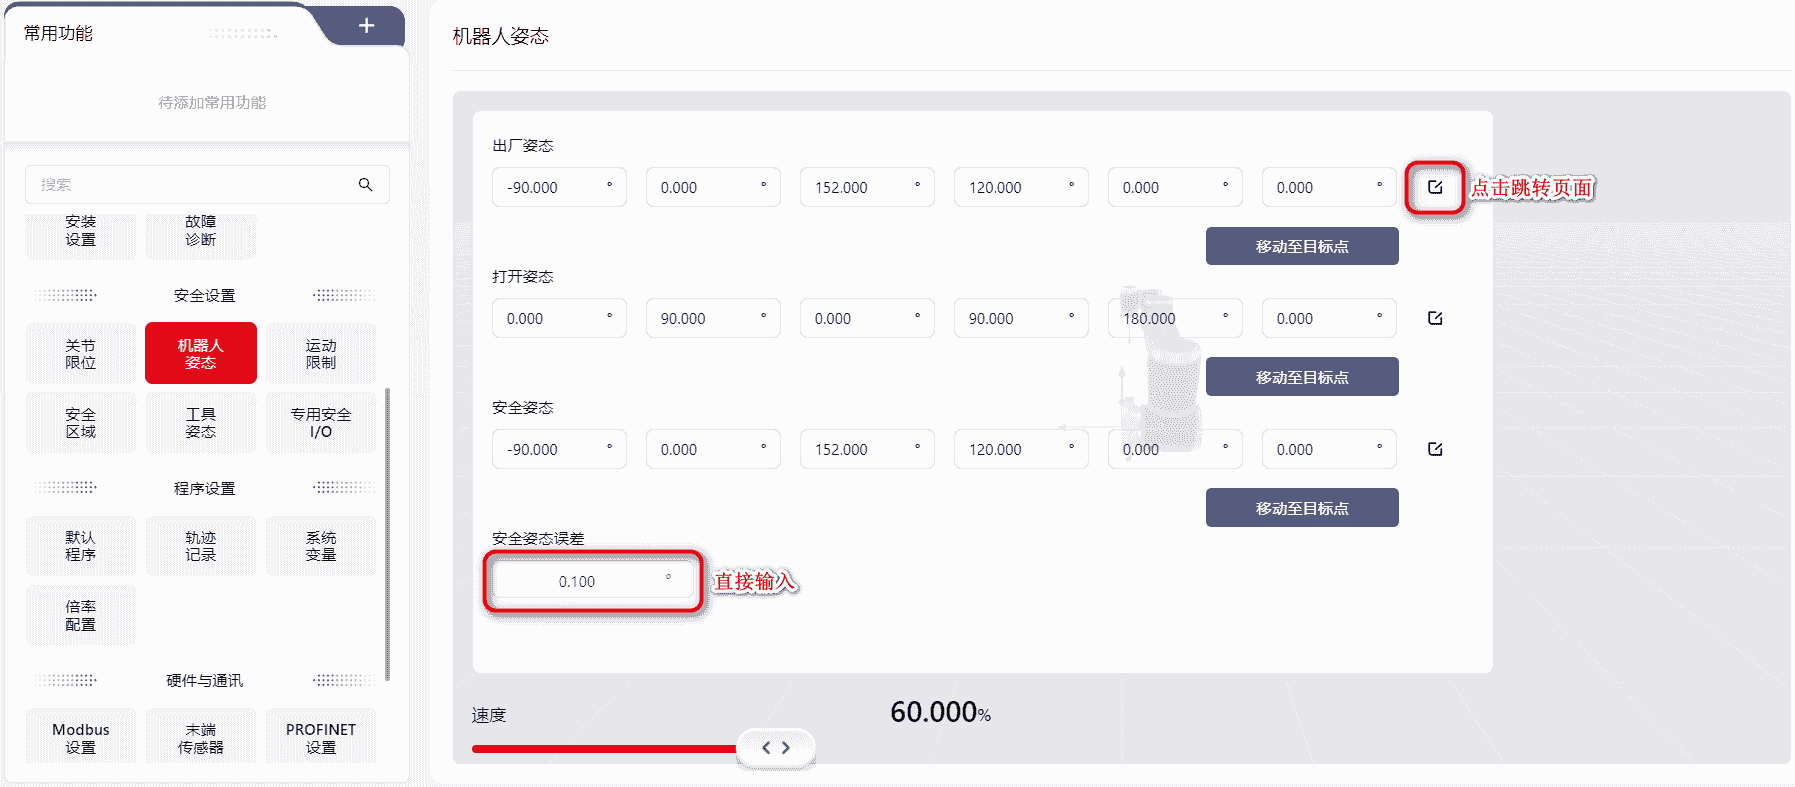Click the speed slider arrows handle
The image size is (1795, 787).
click(776, 748)
